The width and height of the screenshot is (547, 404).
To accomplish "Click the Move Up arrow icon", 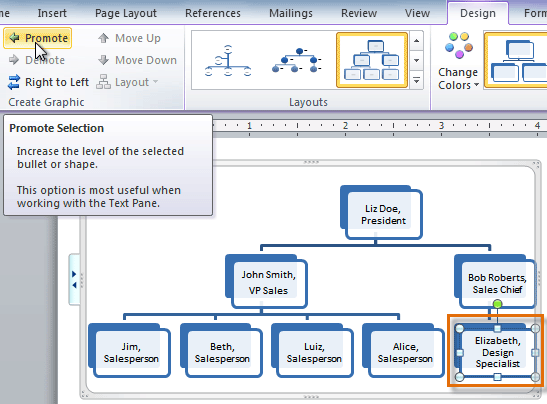I will click(x=103, y=38).
